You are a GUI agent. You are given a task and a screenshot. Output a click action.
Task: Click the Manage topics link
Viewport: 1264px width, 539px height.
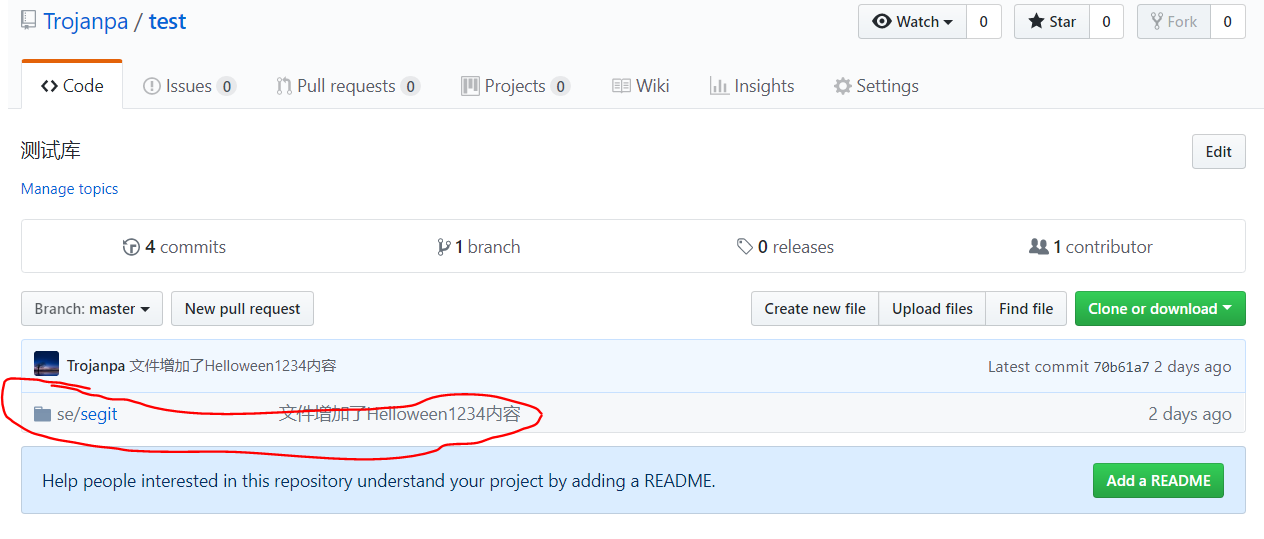(70, 189)
